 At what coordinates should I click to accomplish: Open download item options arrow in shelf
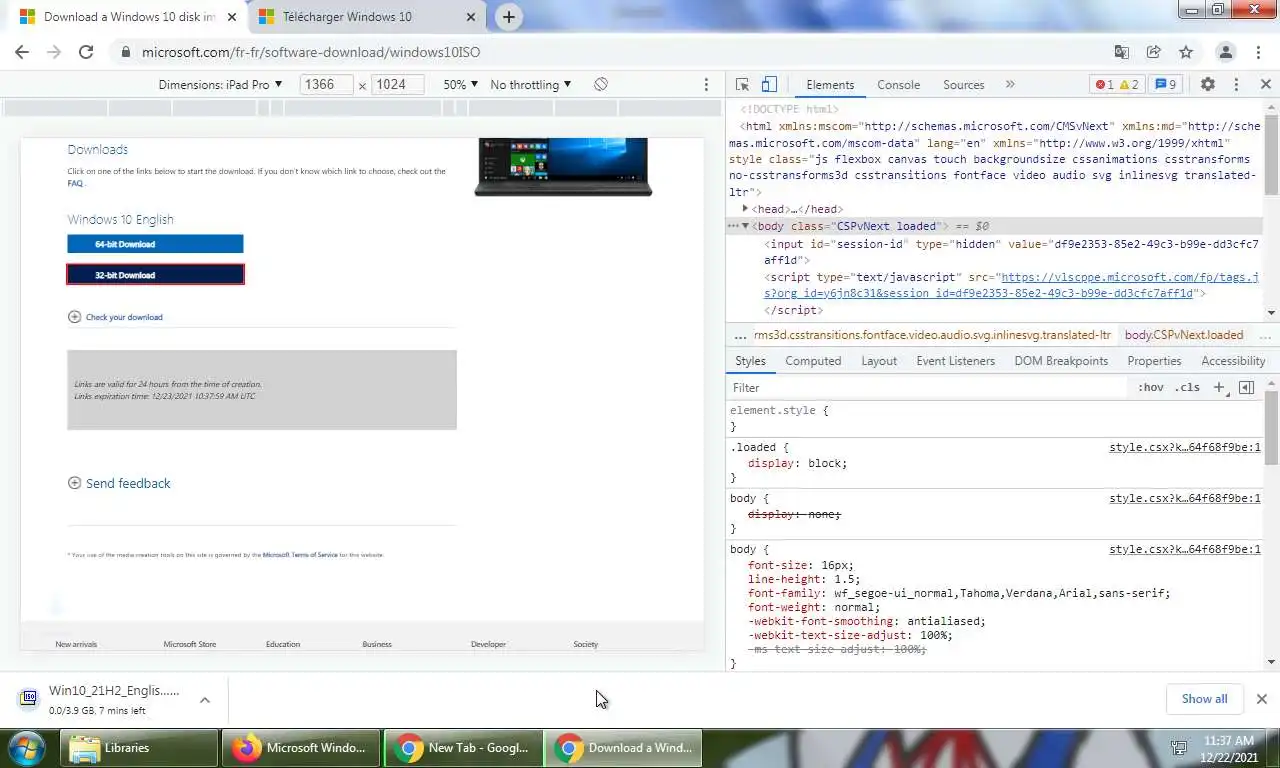point(205,700)
